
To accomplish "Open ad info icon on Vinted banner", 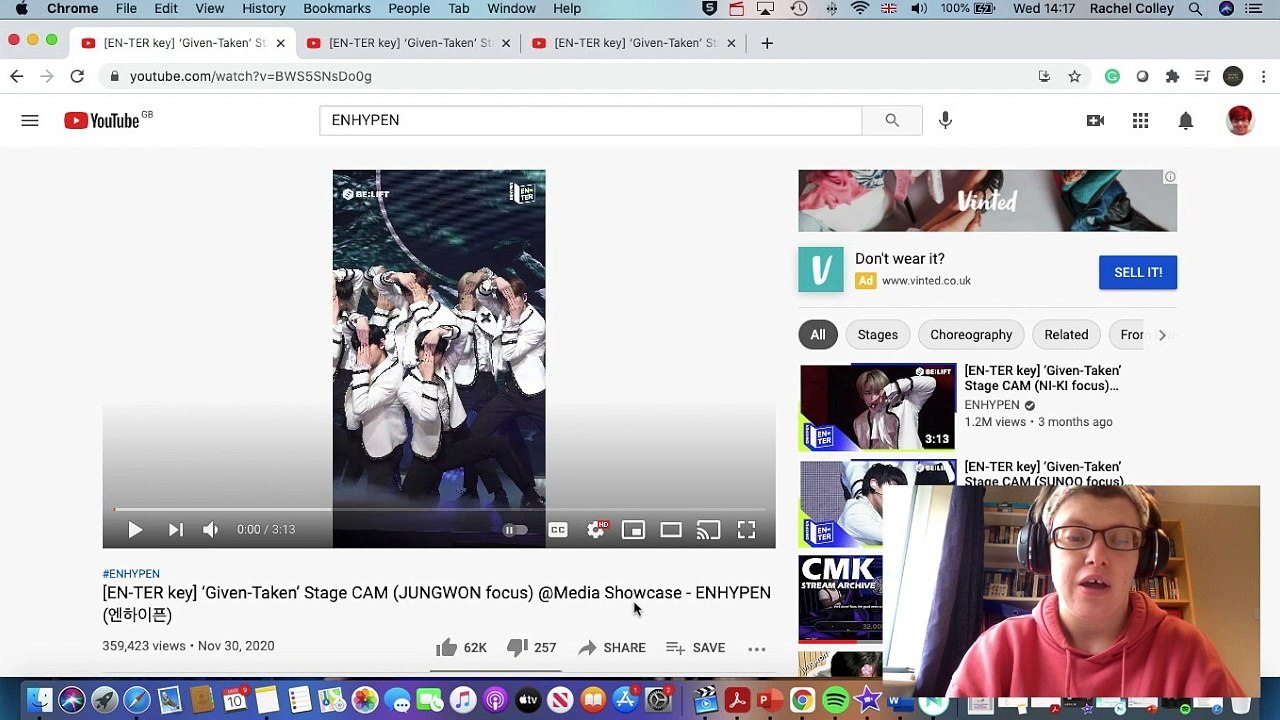I will coord(1169,177).
